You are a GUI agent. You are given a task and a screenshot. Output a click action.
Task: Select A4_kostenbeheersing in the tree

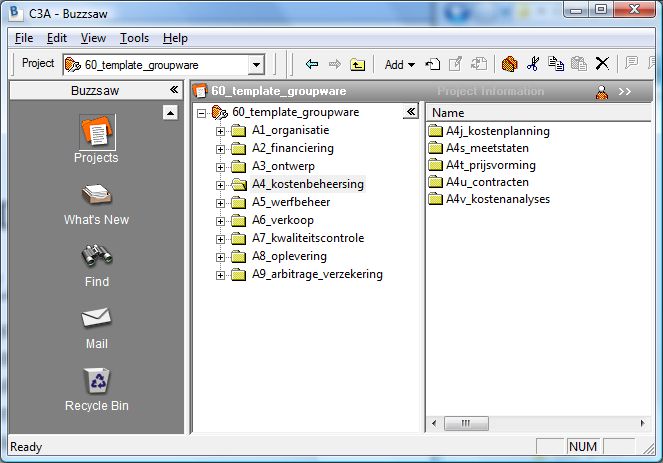308,184
